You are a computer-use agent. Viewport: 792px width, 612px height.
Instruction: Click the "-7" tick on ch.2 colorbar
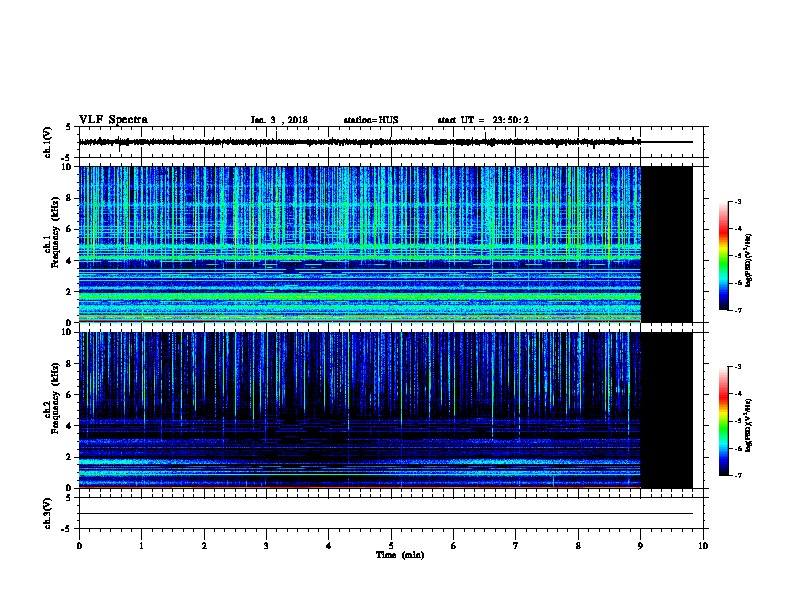click(738, 476)
